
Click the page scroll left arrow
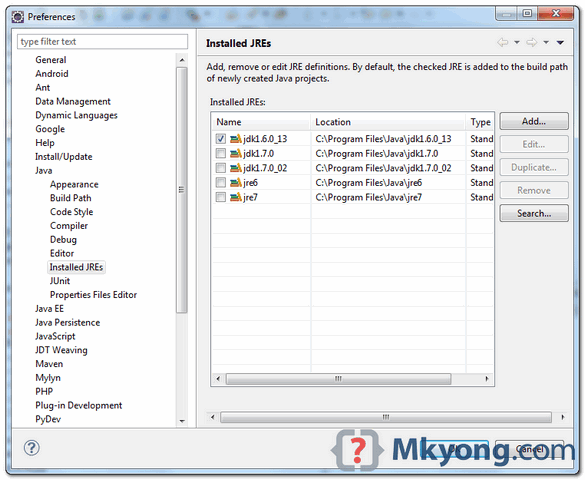click(x=213, y=417)
